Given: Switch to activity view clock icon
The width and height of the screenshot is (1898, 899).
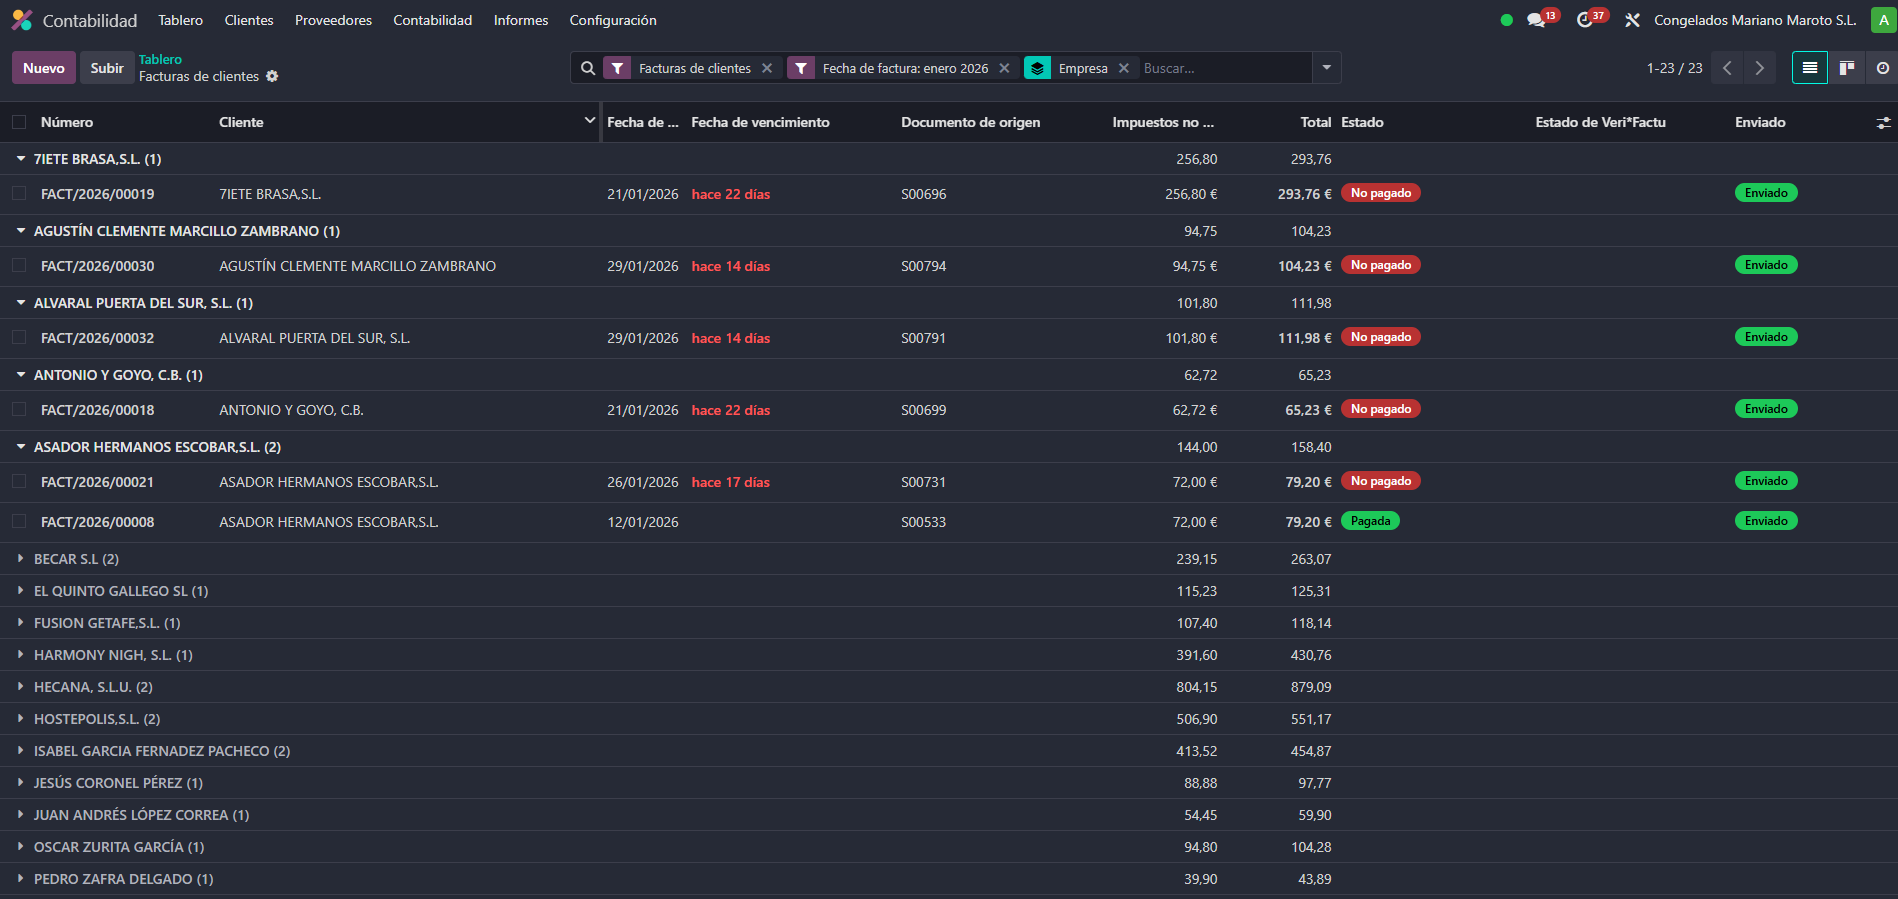Looking at the screenshot, I should pos(1882,68).
